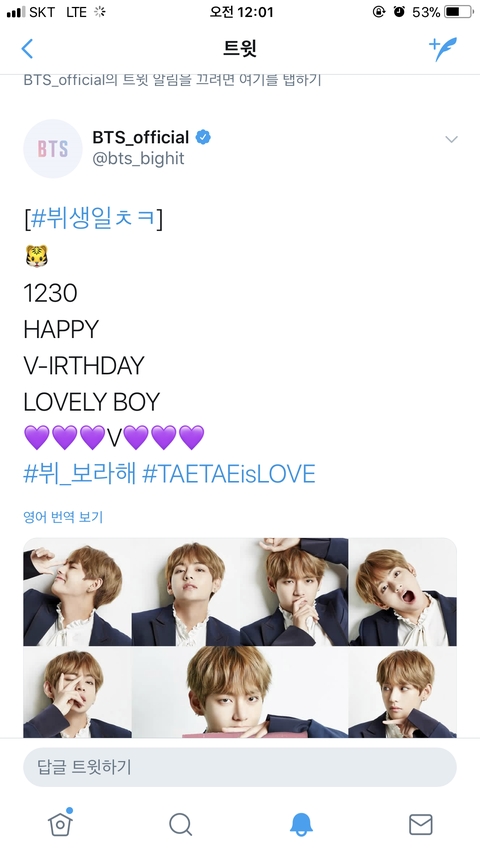The height and width of the screenshot is (853, 480).
Task: Open hashtag #뷔생일ㅊㅋ
Action: click(93, 218)
